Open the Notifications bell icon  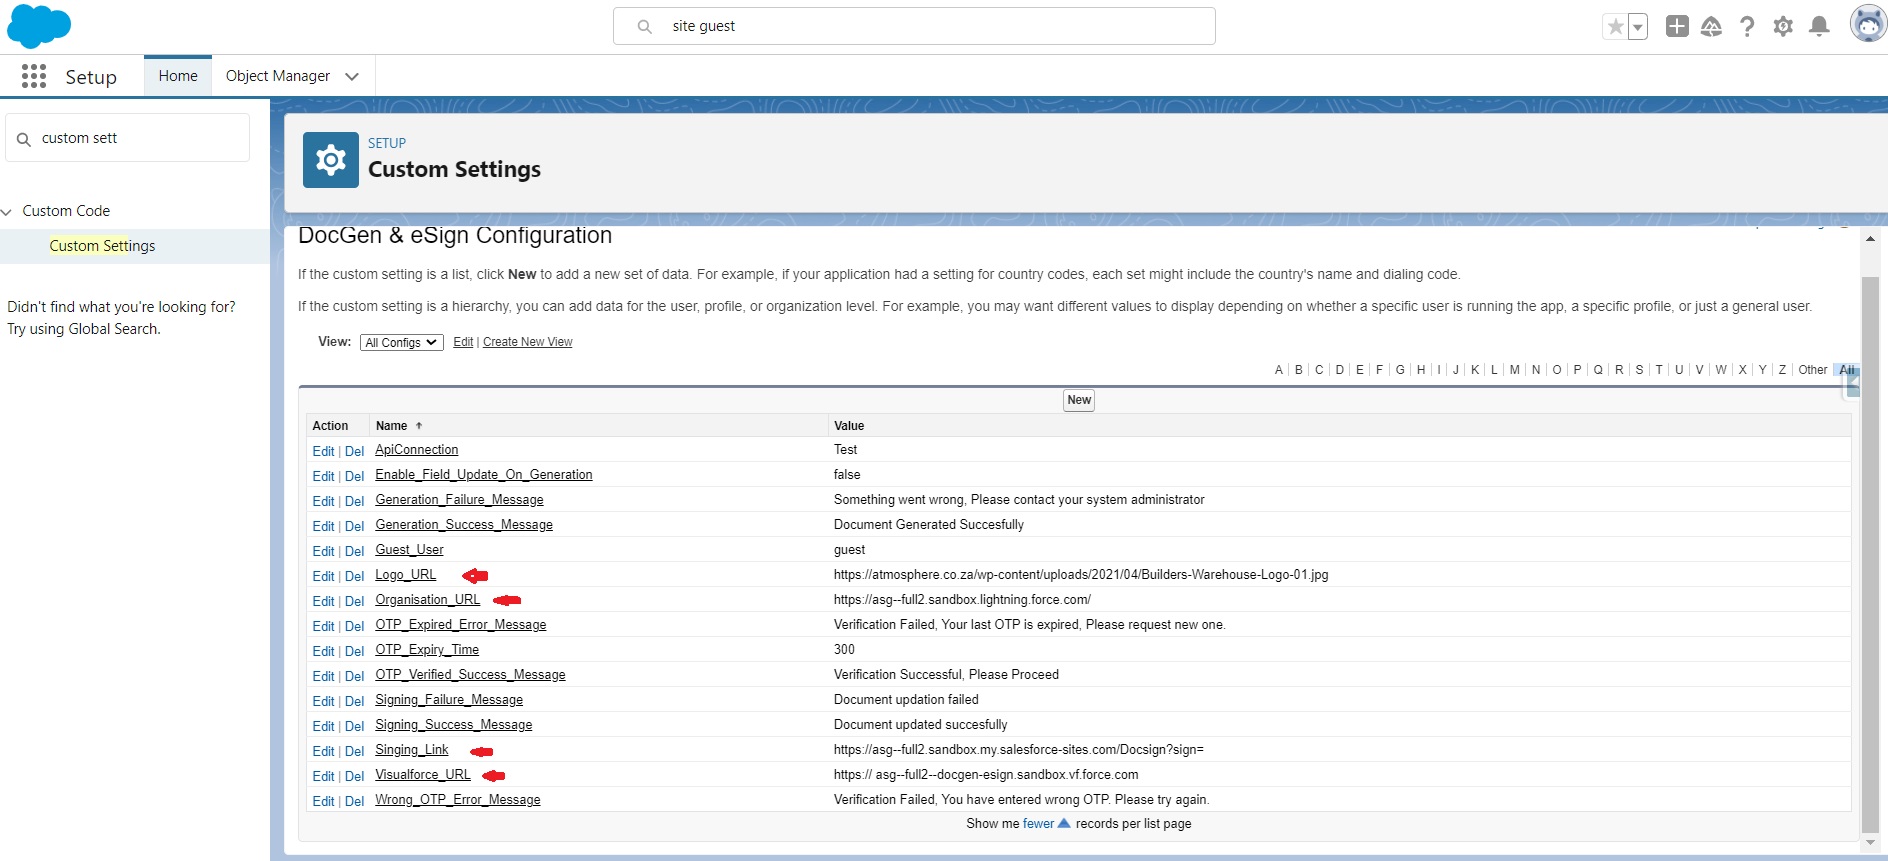click(1819, 27)
